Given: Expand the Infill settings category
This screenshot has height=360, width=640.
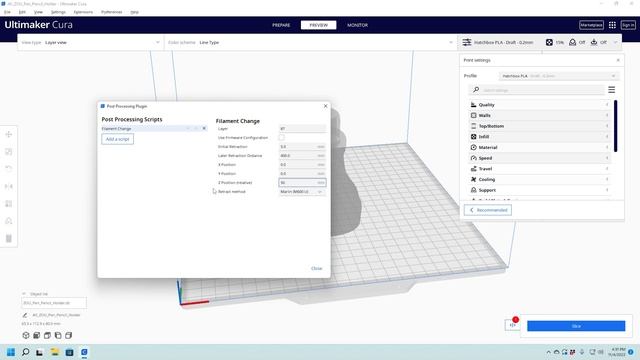Looking at the screenshot, I should [x=540, y=137].
